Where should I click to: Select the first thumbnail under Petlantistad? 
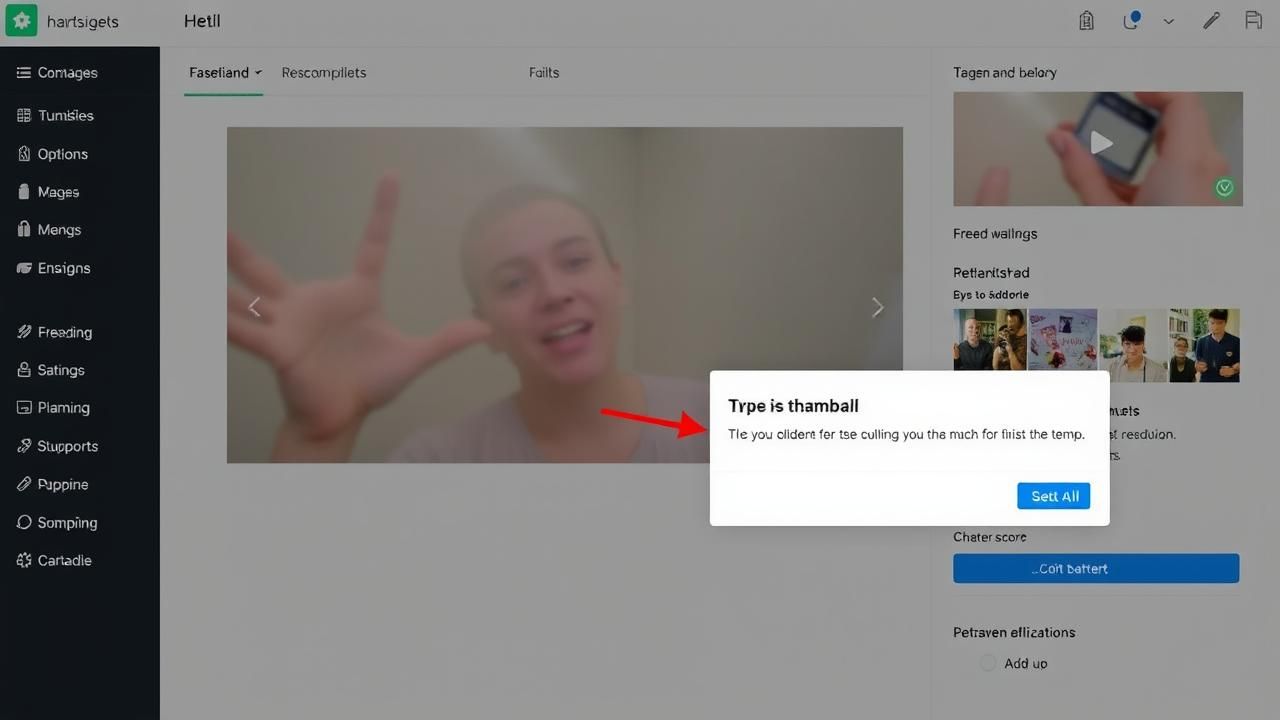tap(989, 345)
